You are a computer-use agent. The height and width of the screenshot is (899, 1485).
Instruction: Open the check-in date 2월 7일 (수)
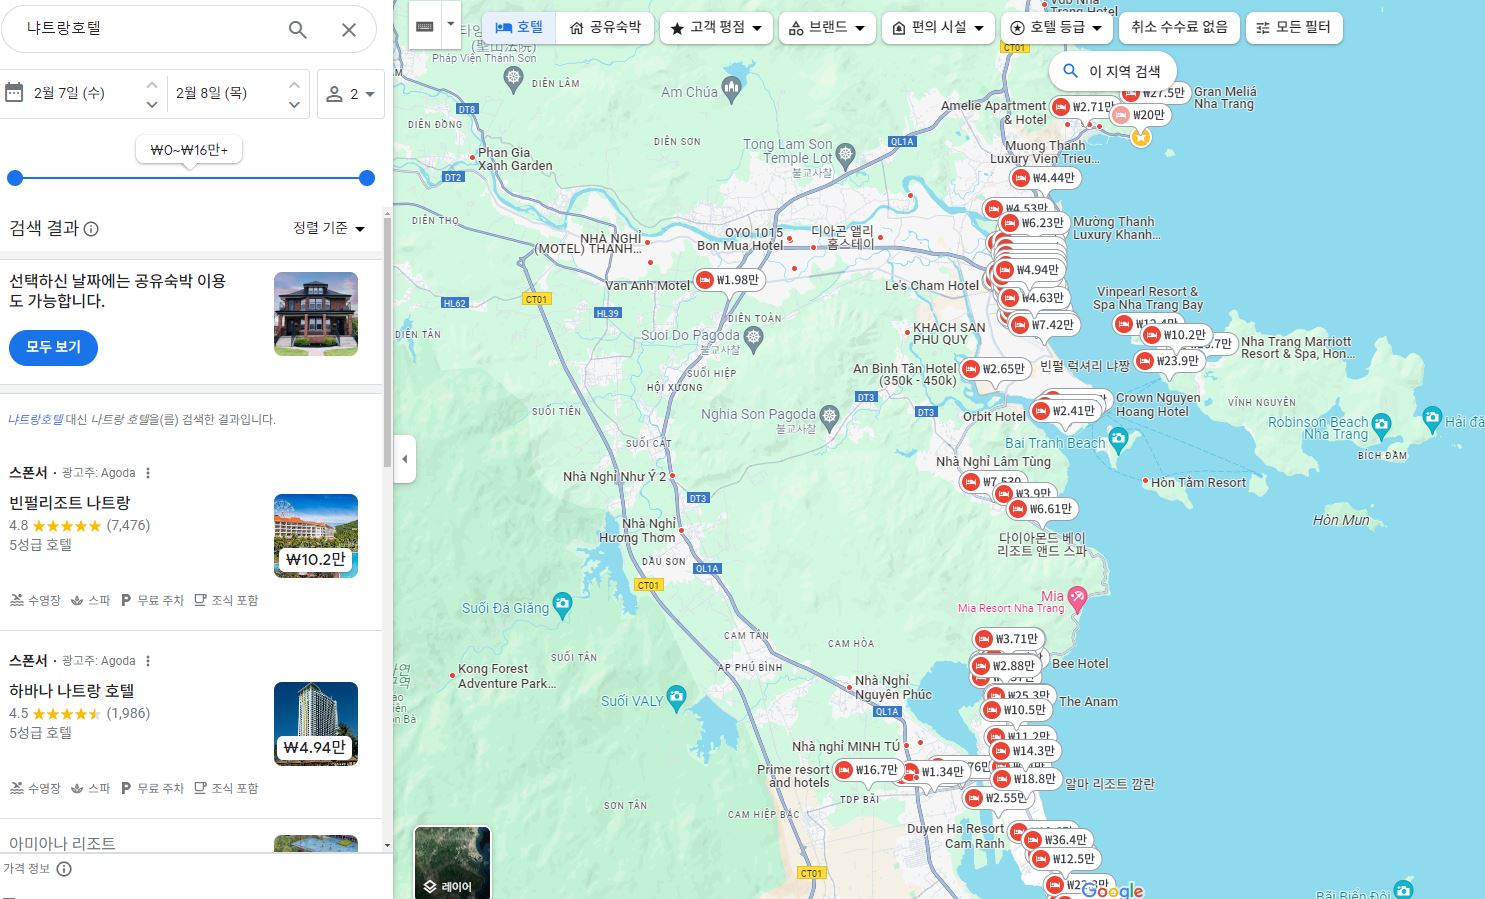[x=70, y=93]
